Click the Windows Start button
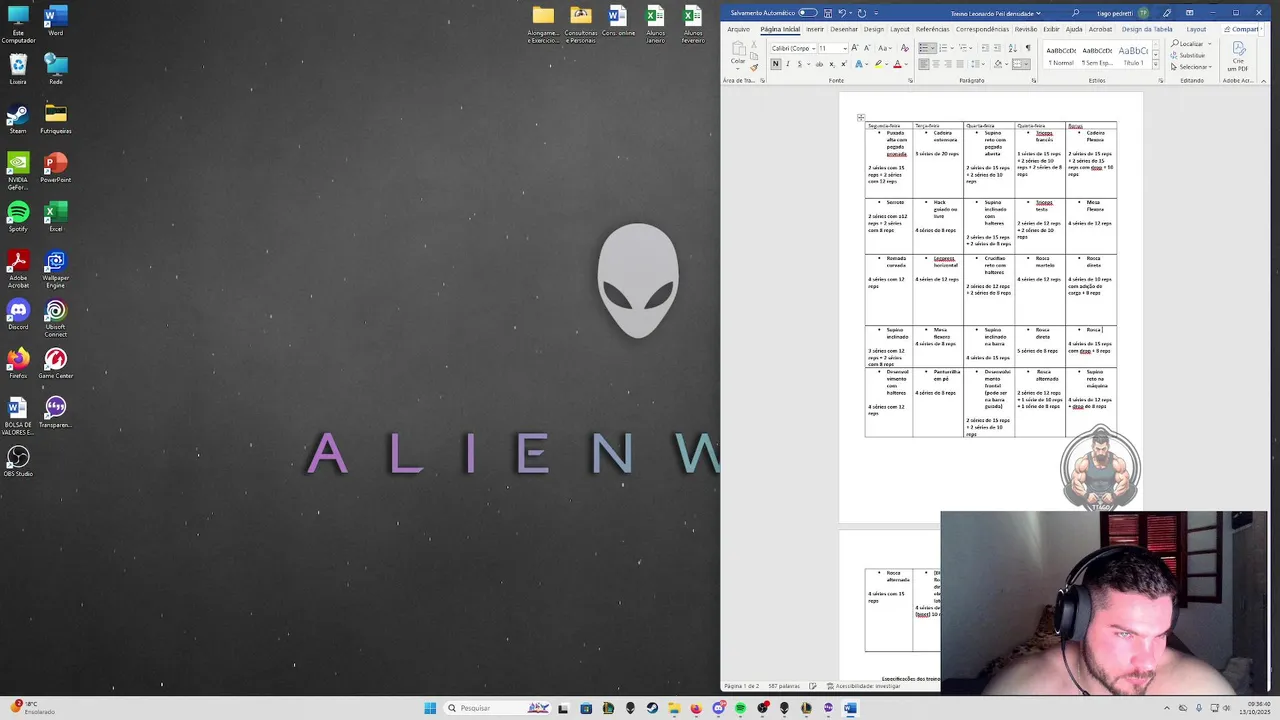 (430, 708)
